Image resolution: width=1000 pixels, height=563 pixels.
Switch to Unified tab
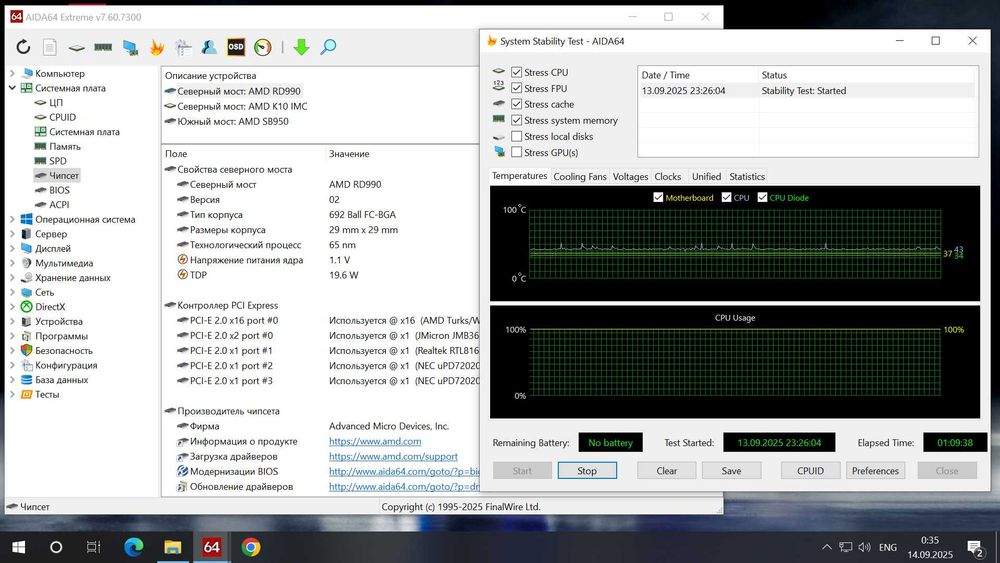[707, 177]
